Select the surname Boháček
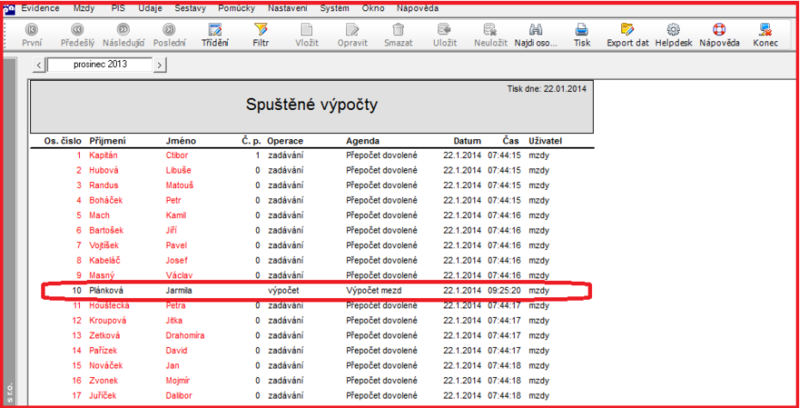Viewport: 800px width, 408px height. pyautogui.click(x=105, y=200)
